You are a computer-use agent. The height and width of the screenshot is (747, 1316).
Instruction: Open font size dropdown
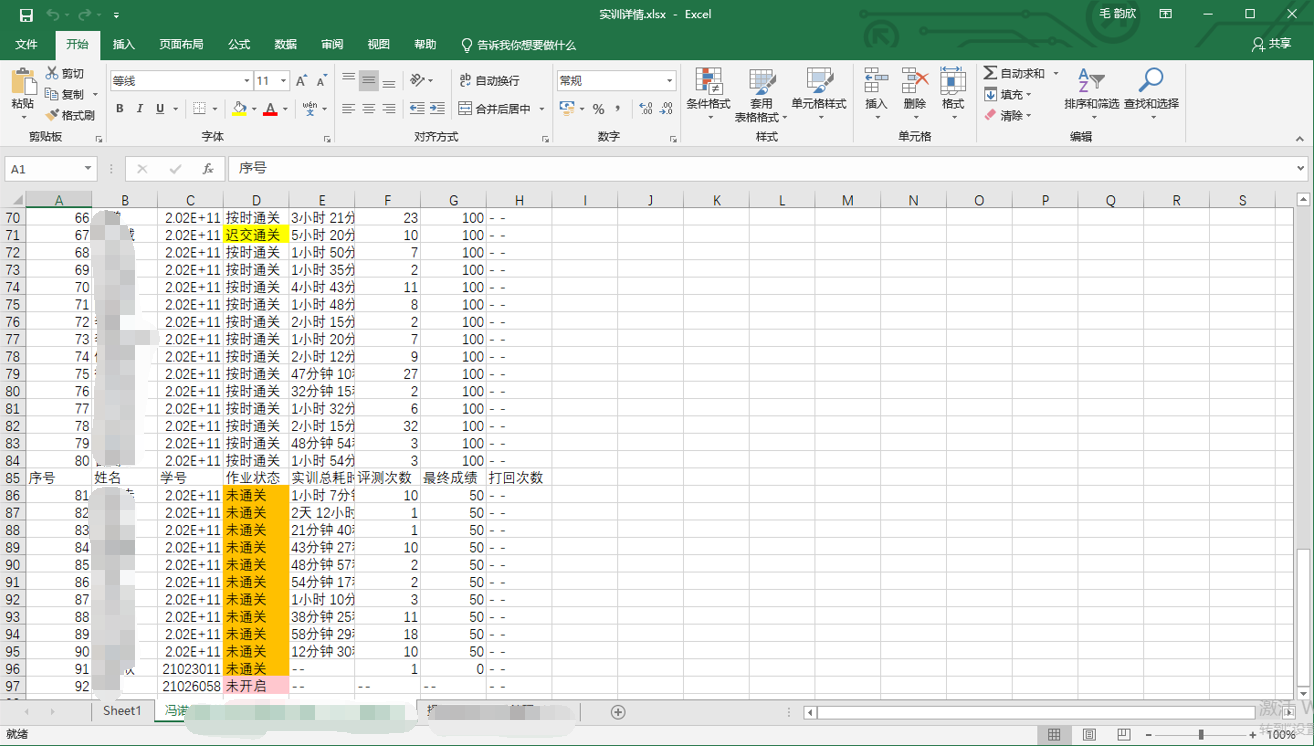tap(284, 81)
